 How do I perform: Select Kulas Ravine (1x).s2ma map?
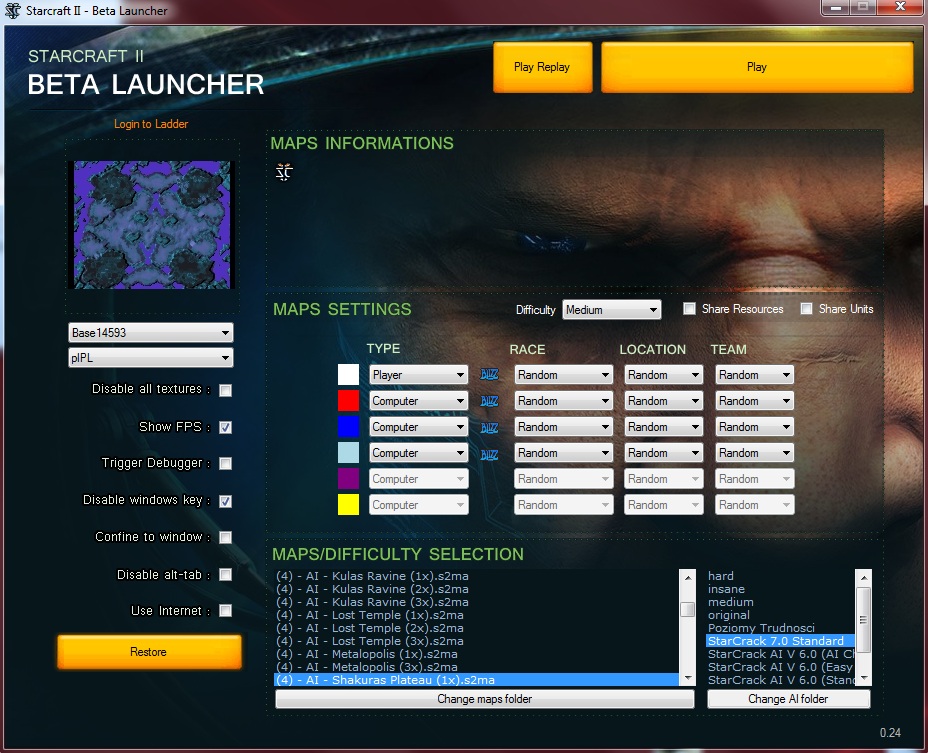[x=476, y=576]
